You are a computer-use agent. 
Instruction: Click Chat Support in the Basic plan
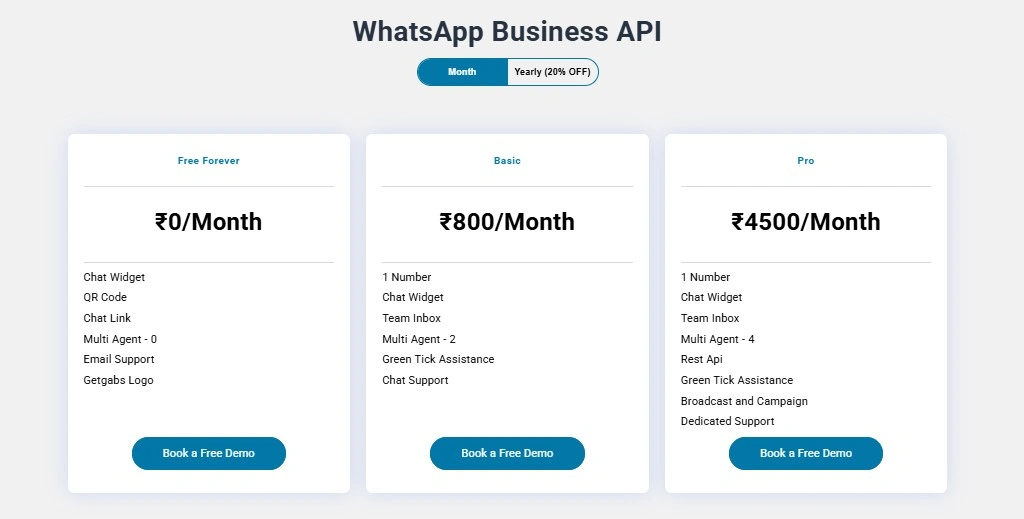(x=415, y=380)
